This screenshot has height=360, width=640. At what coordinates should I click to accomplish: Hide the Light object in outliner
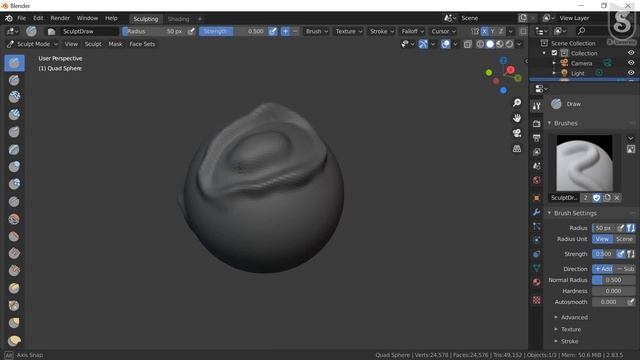[631, 73]
